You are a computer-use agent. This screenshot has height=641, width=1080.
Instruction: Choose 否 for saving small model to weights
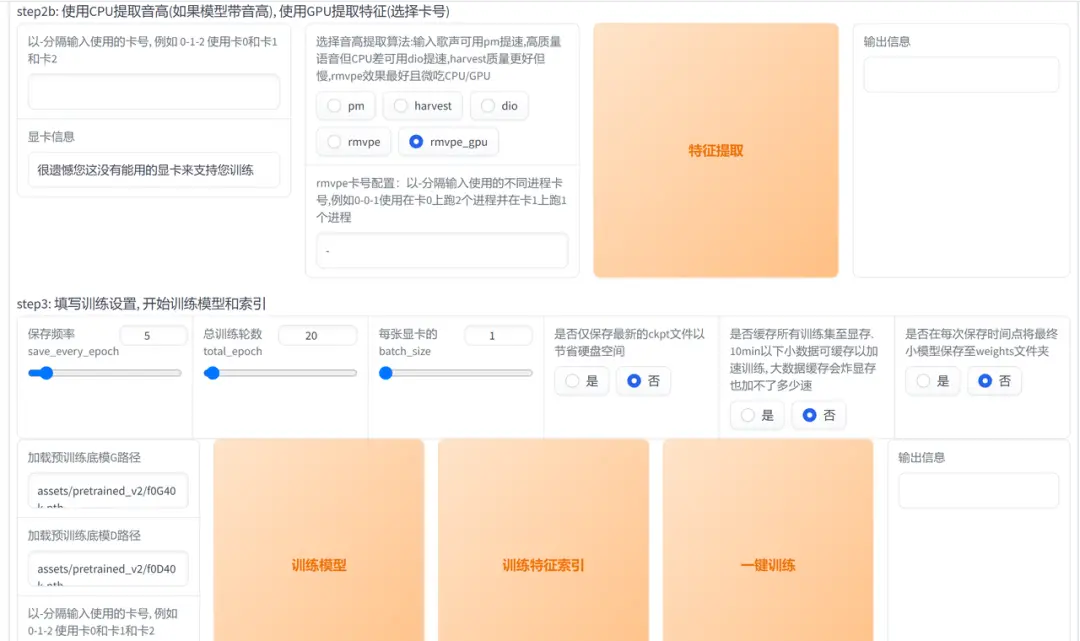coord(995,381)
